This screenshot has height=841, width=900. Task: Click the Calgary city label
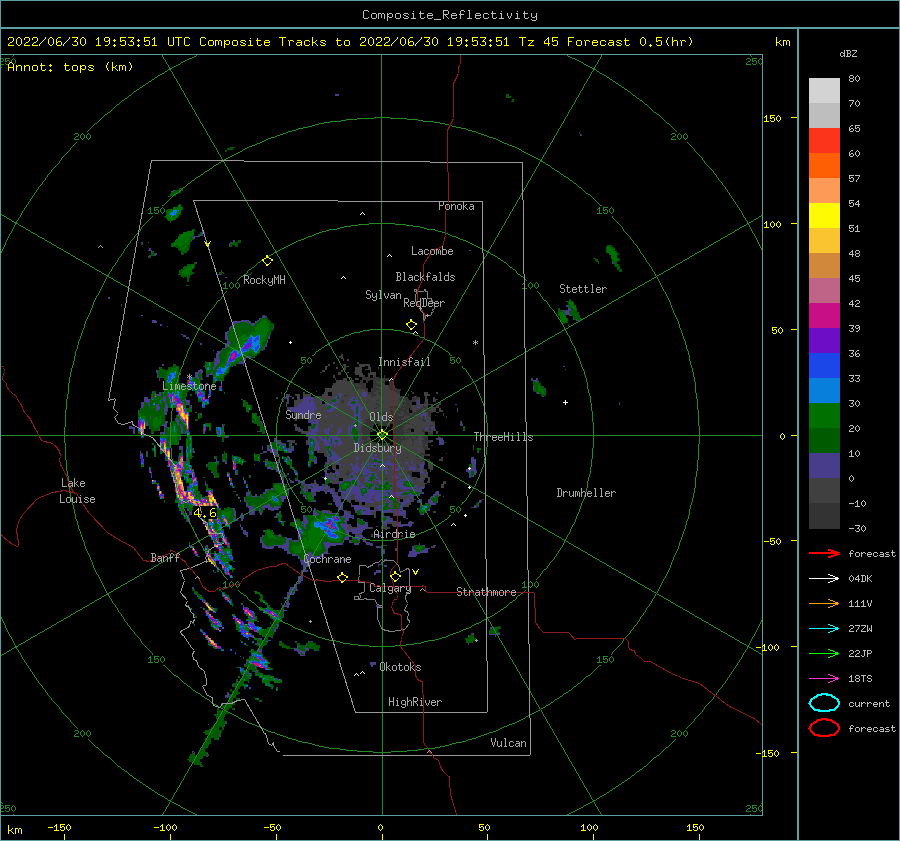click(390, 588)
